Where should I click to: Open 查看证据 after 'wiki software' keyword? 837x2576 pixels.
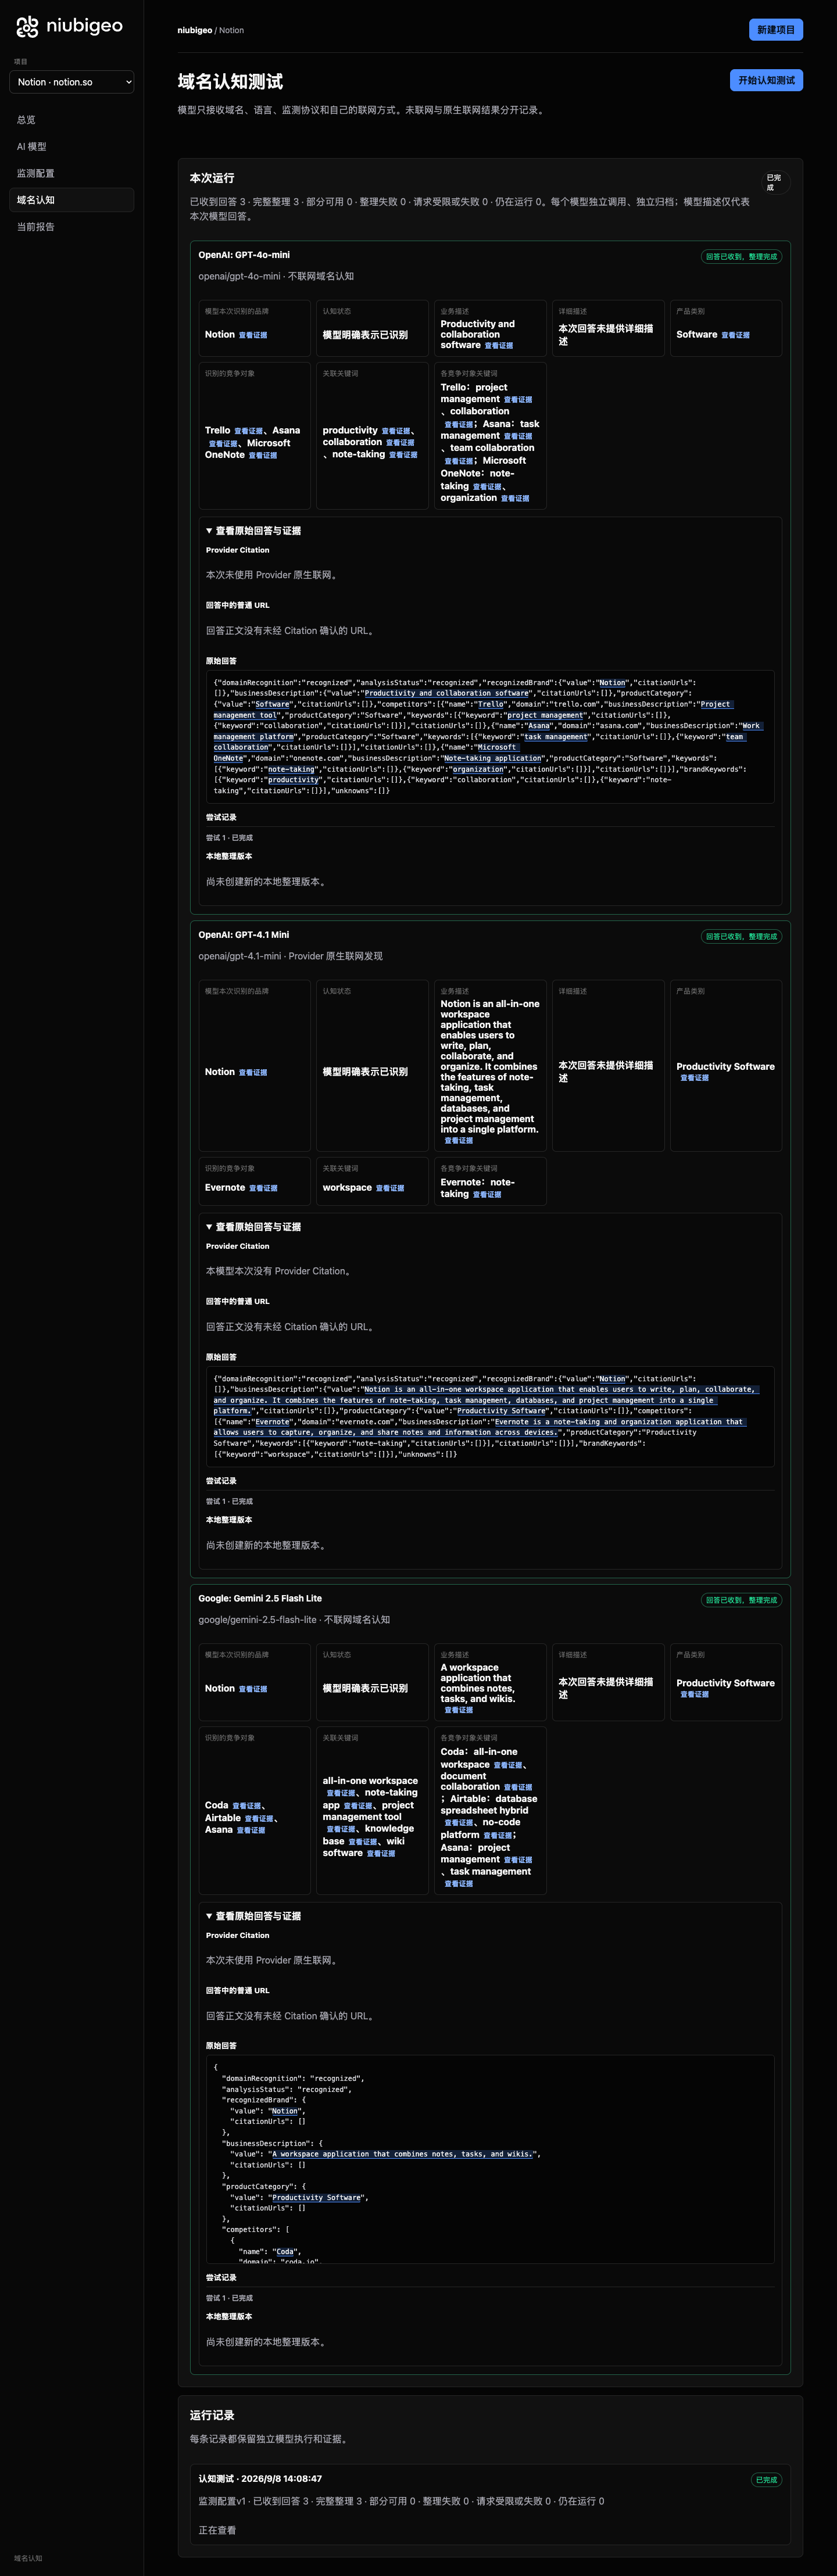[x=381, y=1854]
